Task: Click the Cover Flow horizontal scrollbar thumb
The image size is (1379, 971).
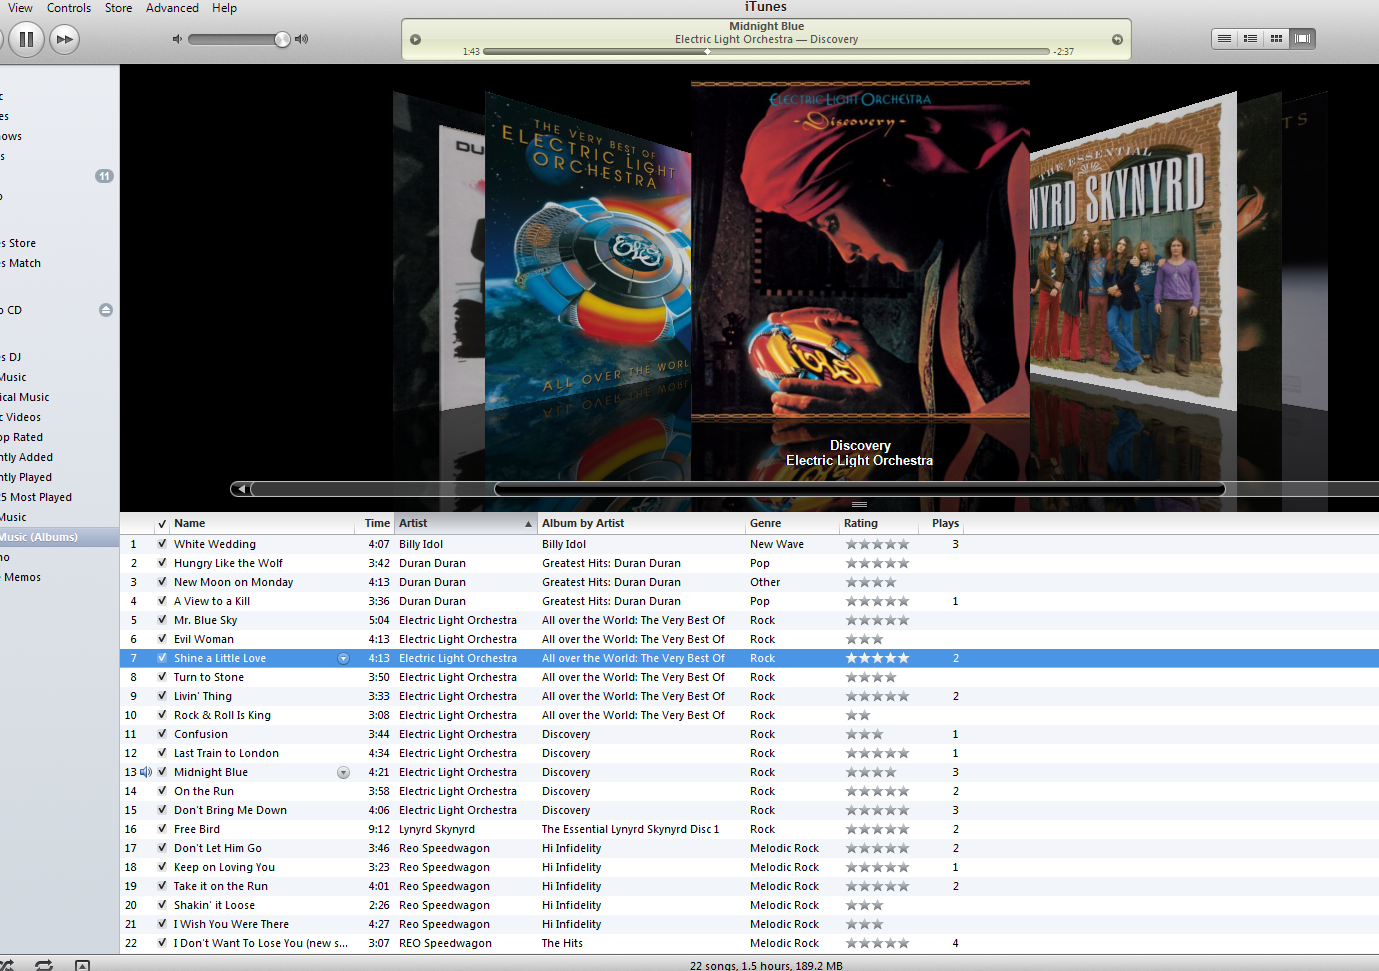Action: [x=859, y=489]
